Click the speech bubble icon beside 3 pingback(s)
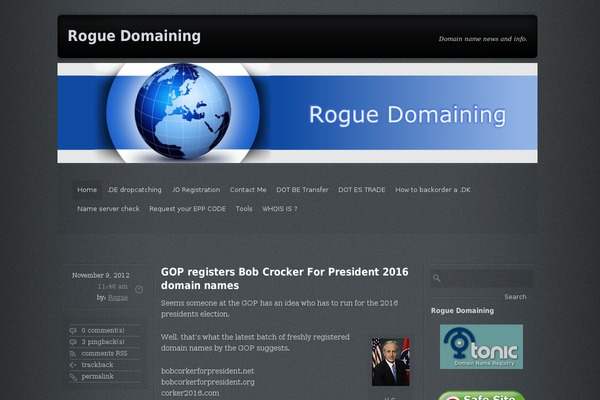 click(73, 342)
